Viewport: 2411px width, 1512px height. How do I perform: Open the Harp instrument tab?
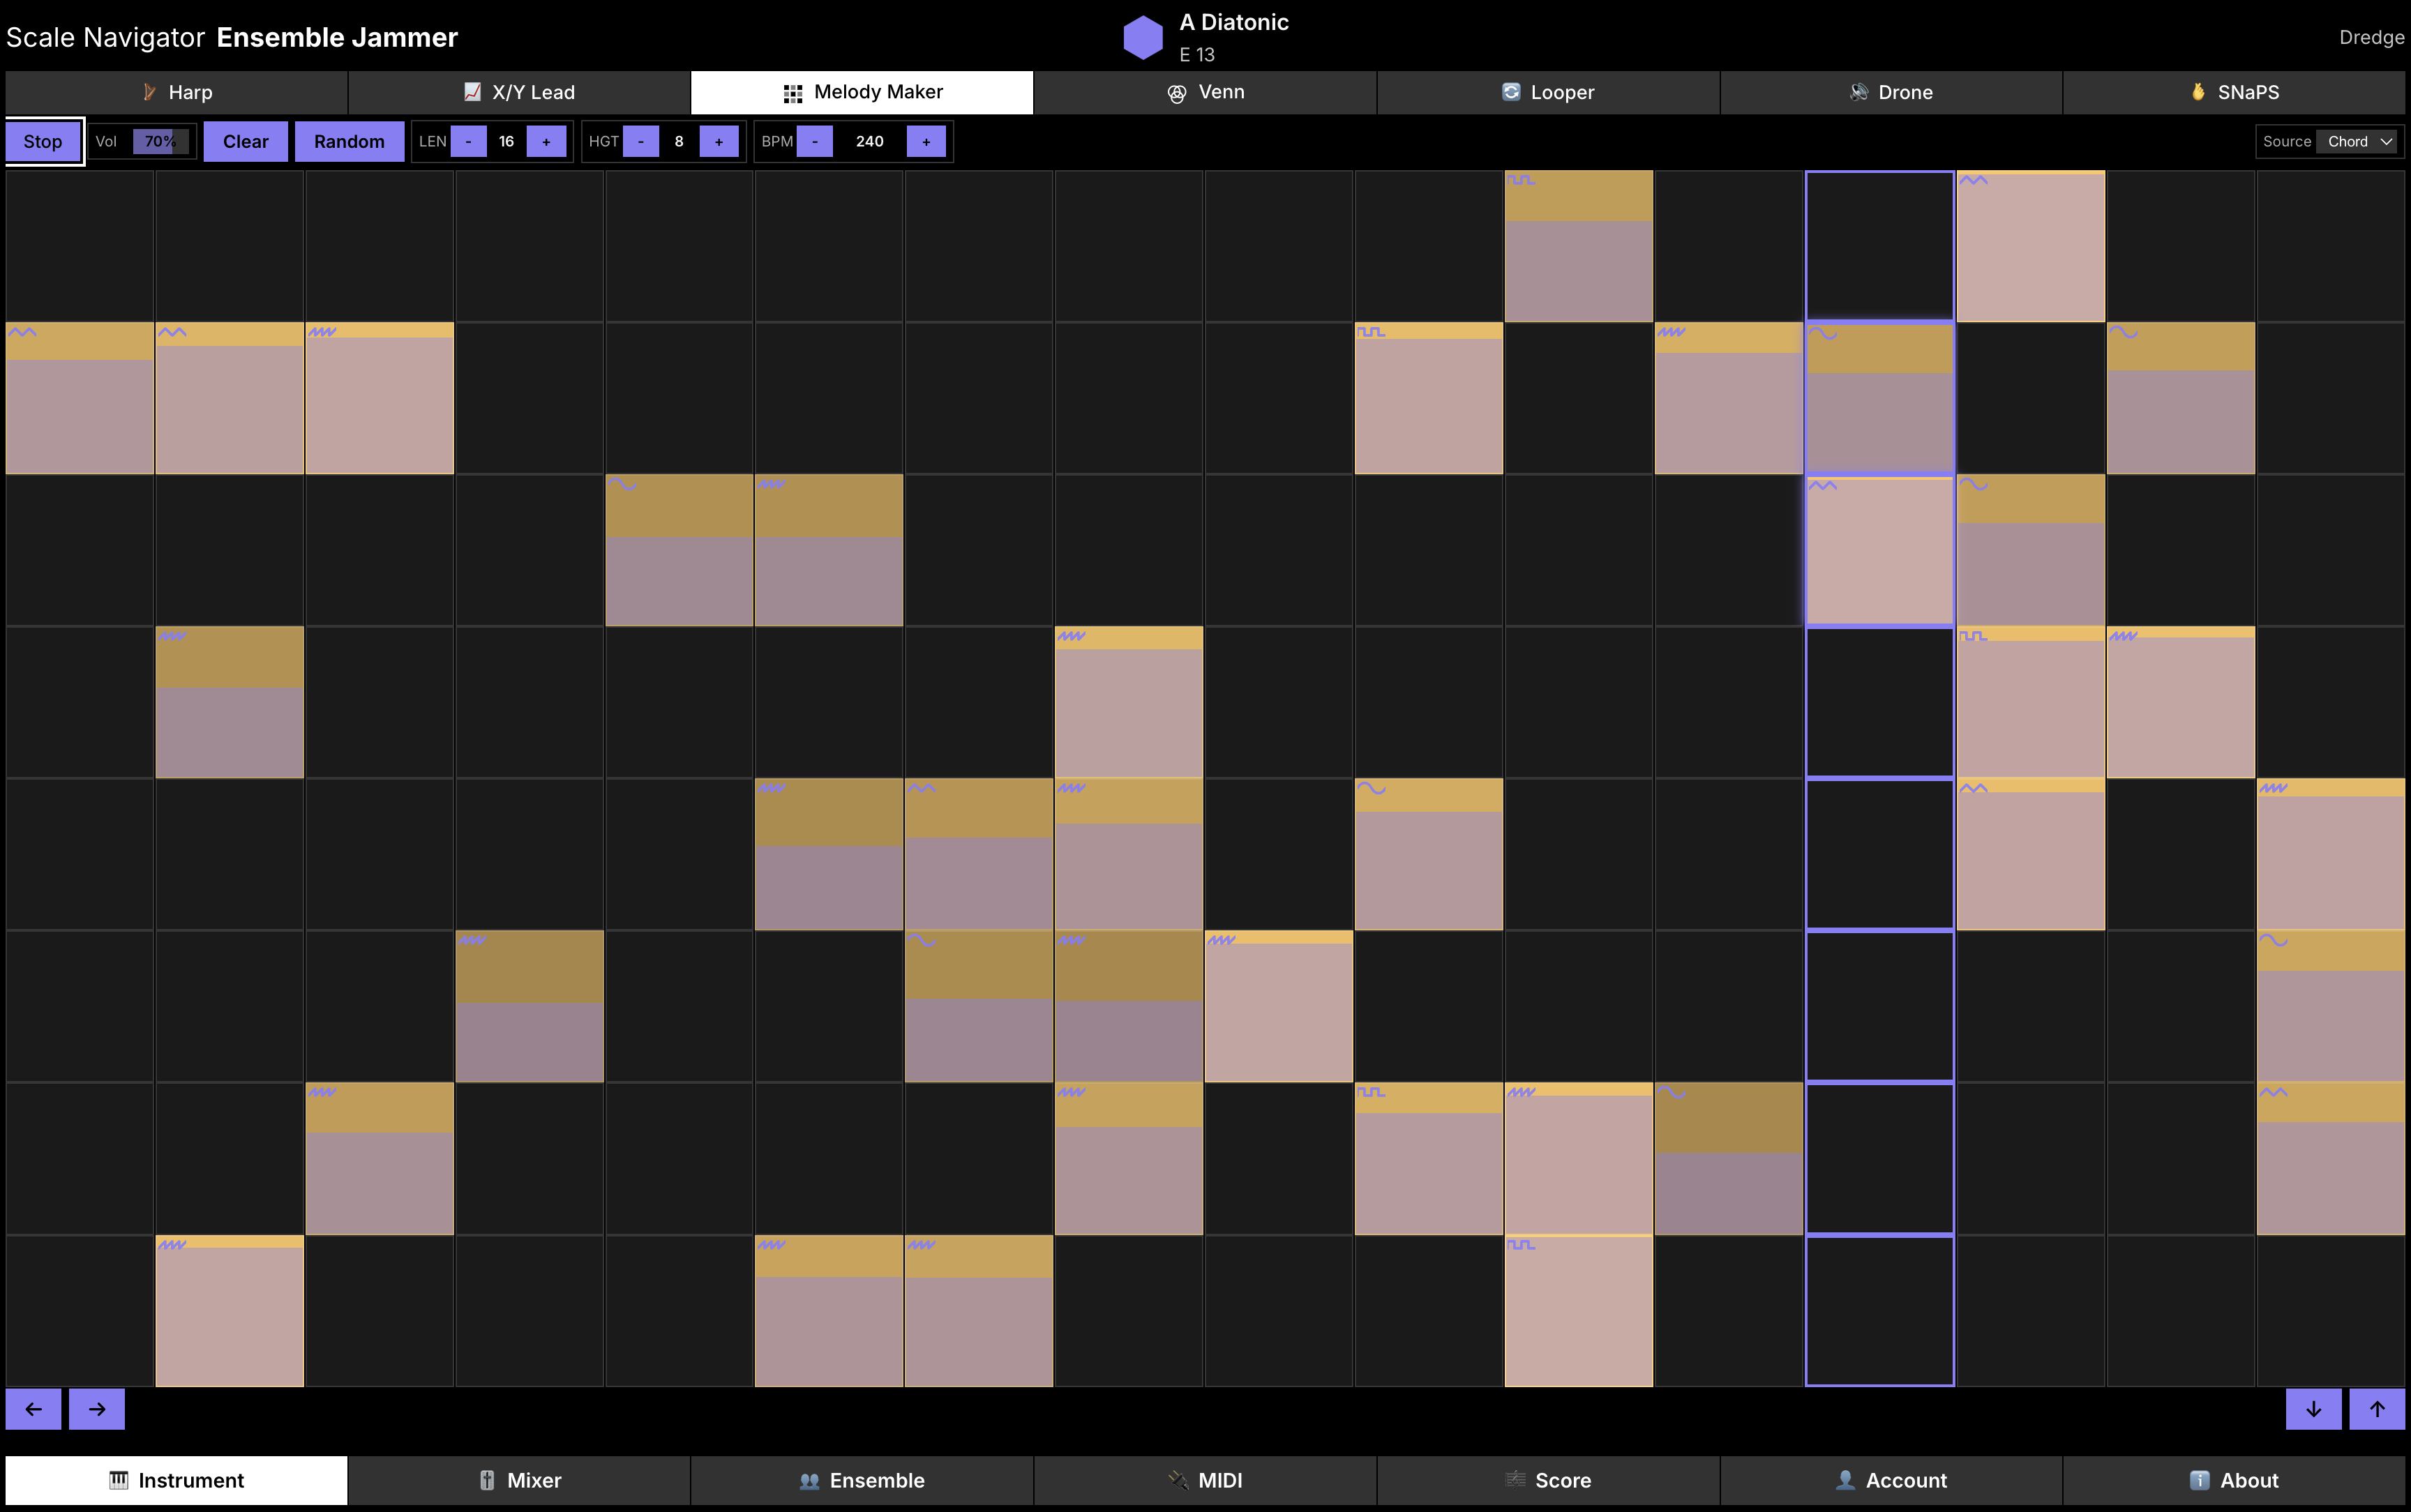[x=177, y=92]
